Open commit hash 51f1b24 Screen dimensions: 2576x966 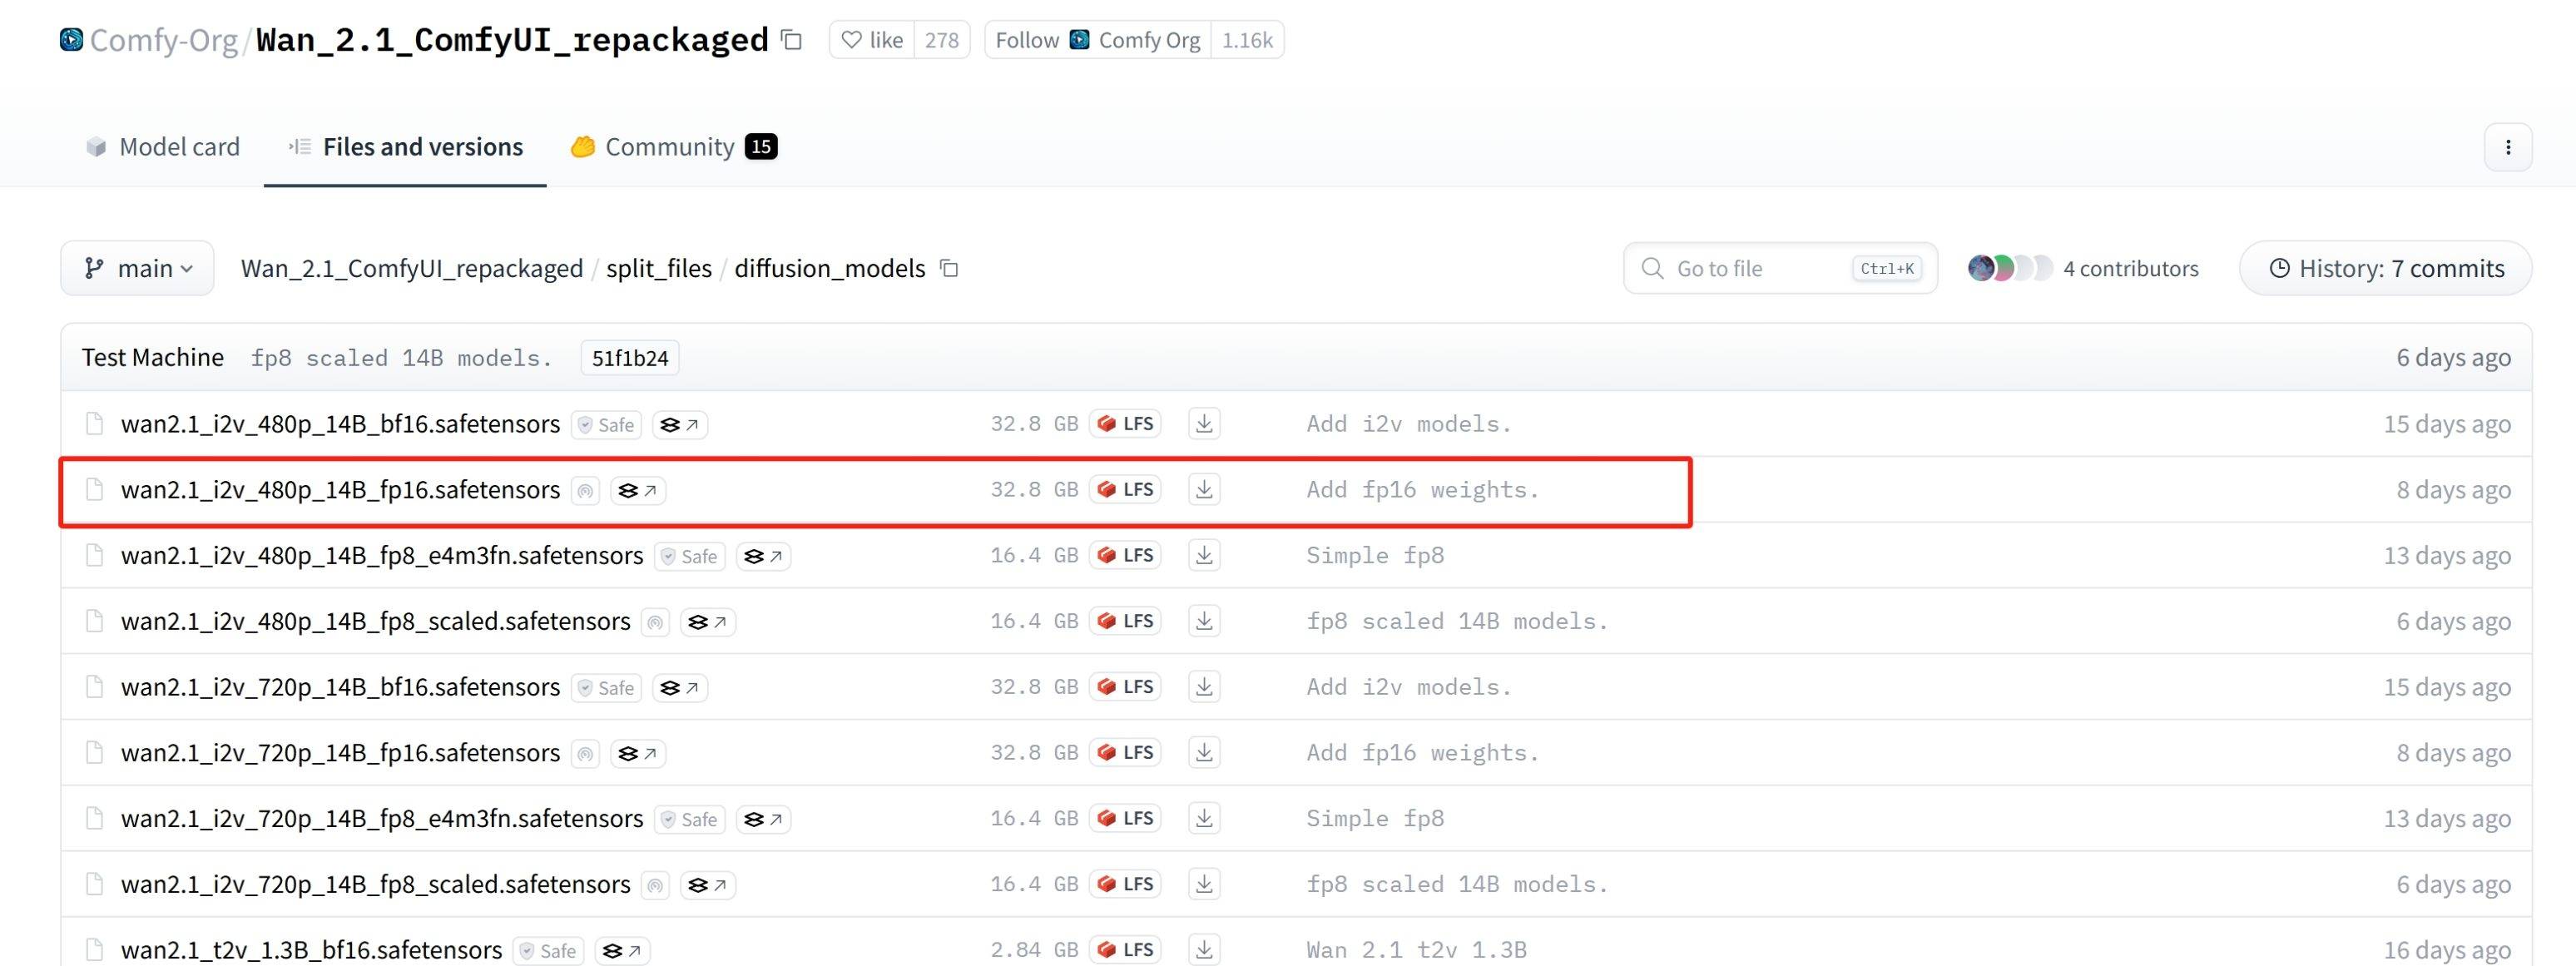click(x=629, y=358)
